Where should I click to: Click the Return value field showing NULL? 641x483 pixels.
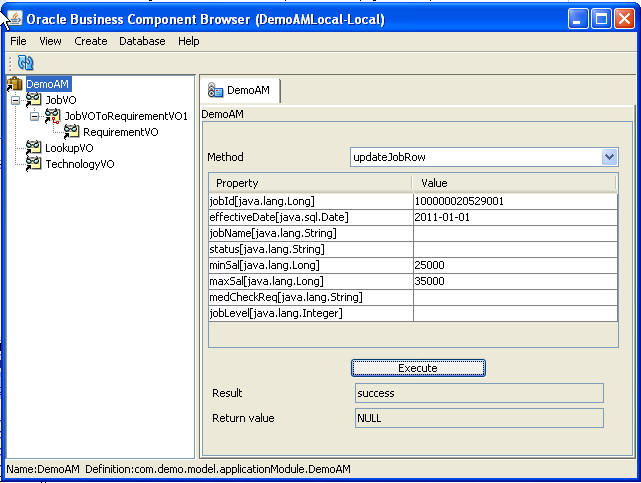pyautogui.click(x=479, y=418)
